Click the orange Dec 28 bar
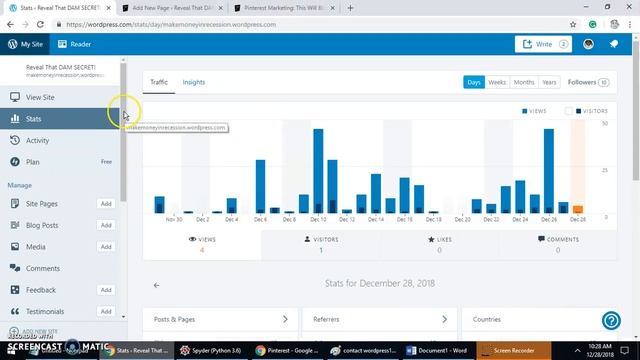640x360 pixels. click(x=578, y=209)
